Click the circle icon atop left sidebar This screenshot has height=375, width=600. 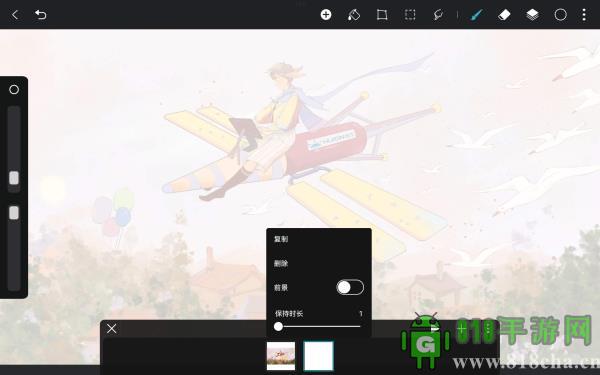click(x=14, y=90)
